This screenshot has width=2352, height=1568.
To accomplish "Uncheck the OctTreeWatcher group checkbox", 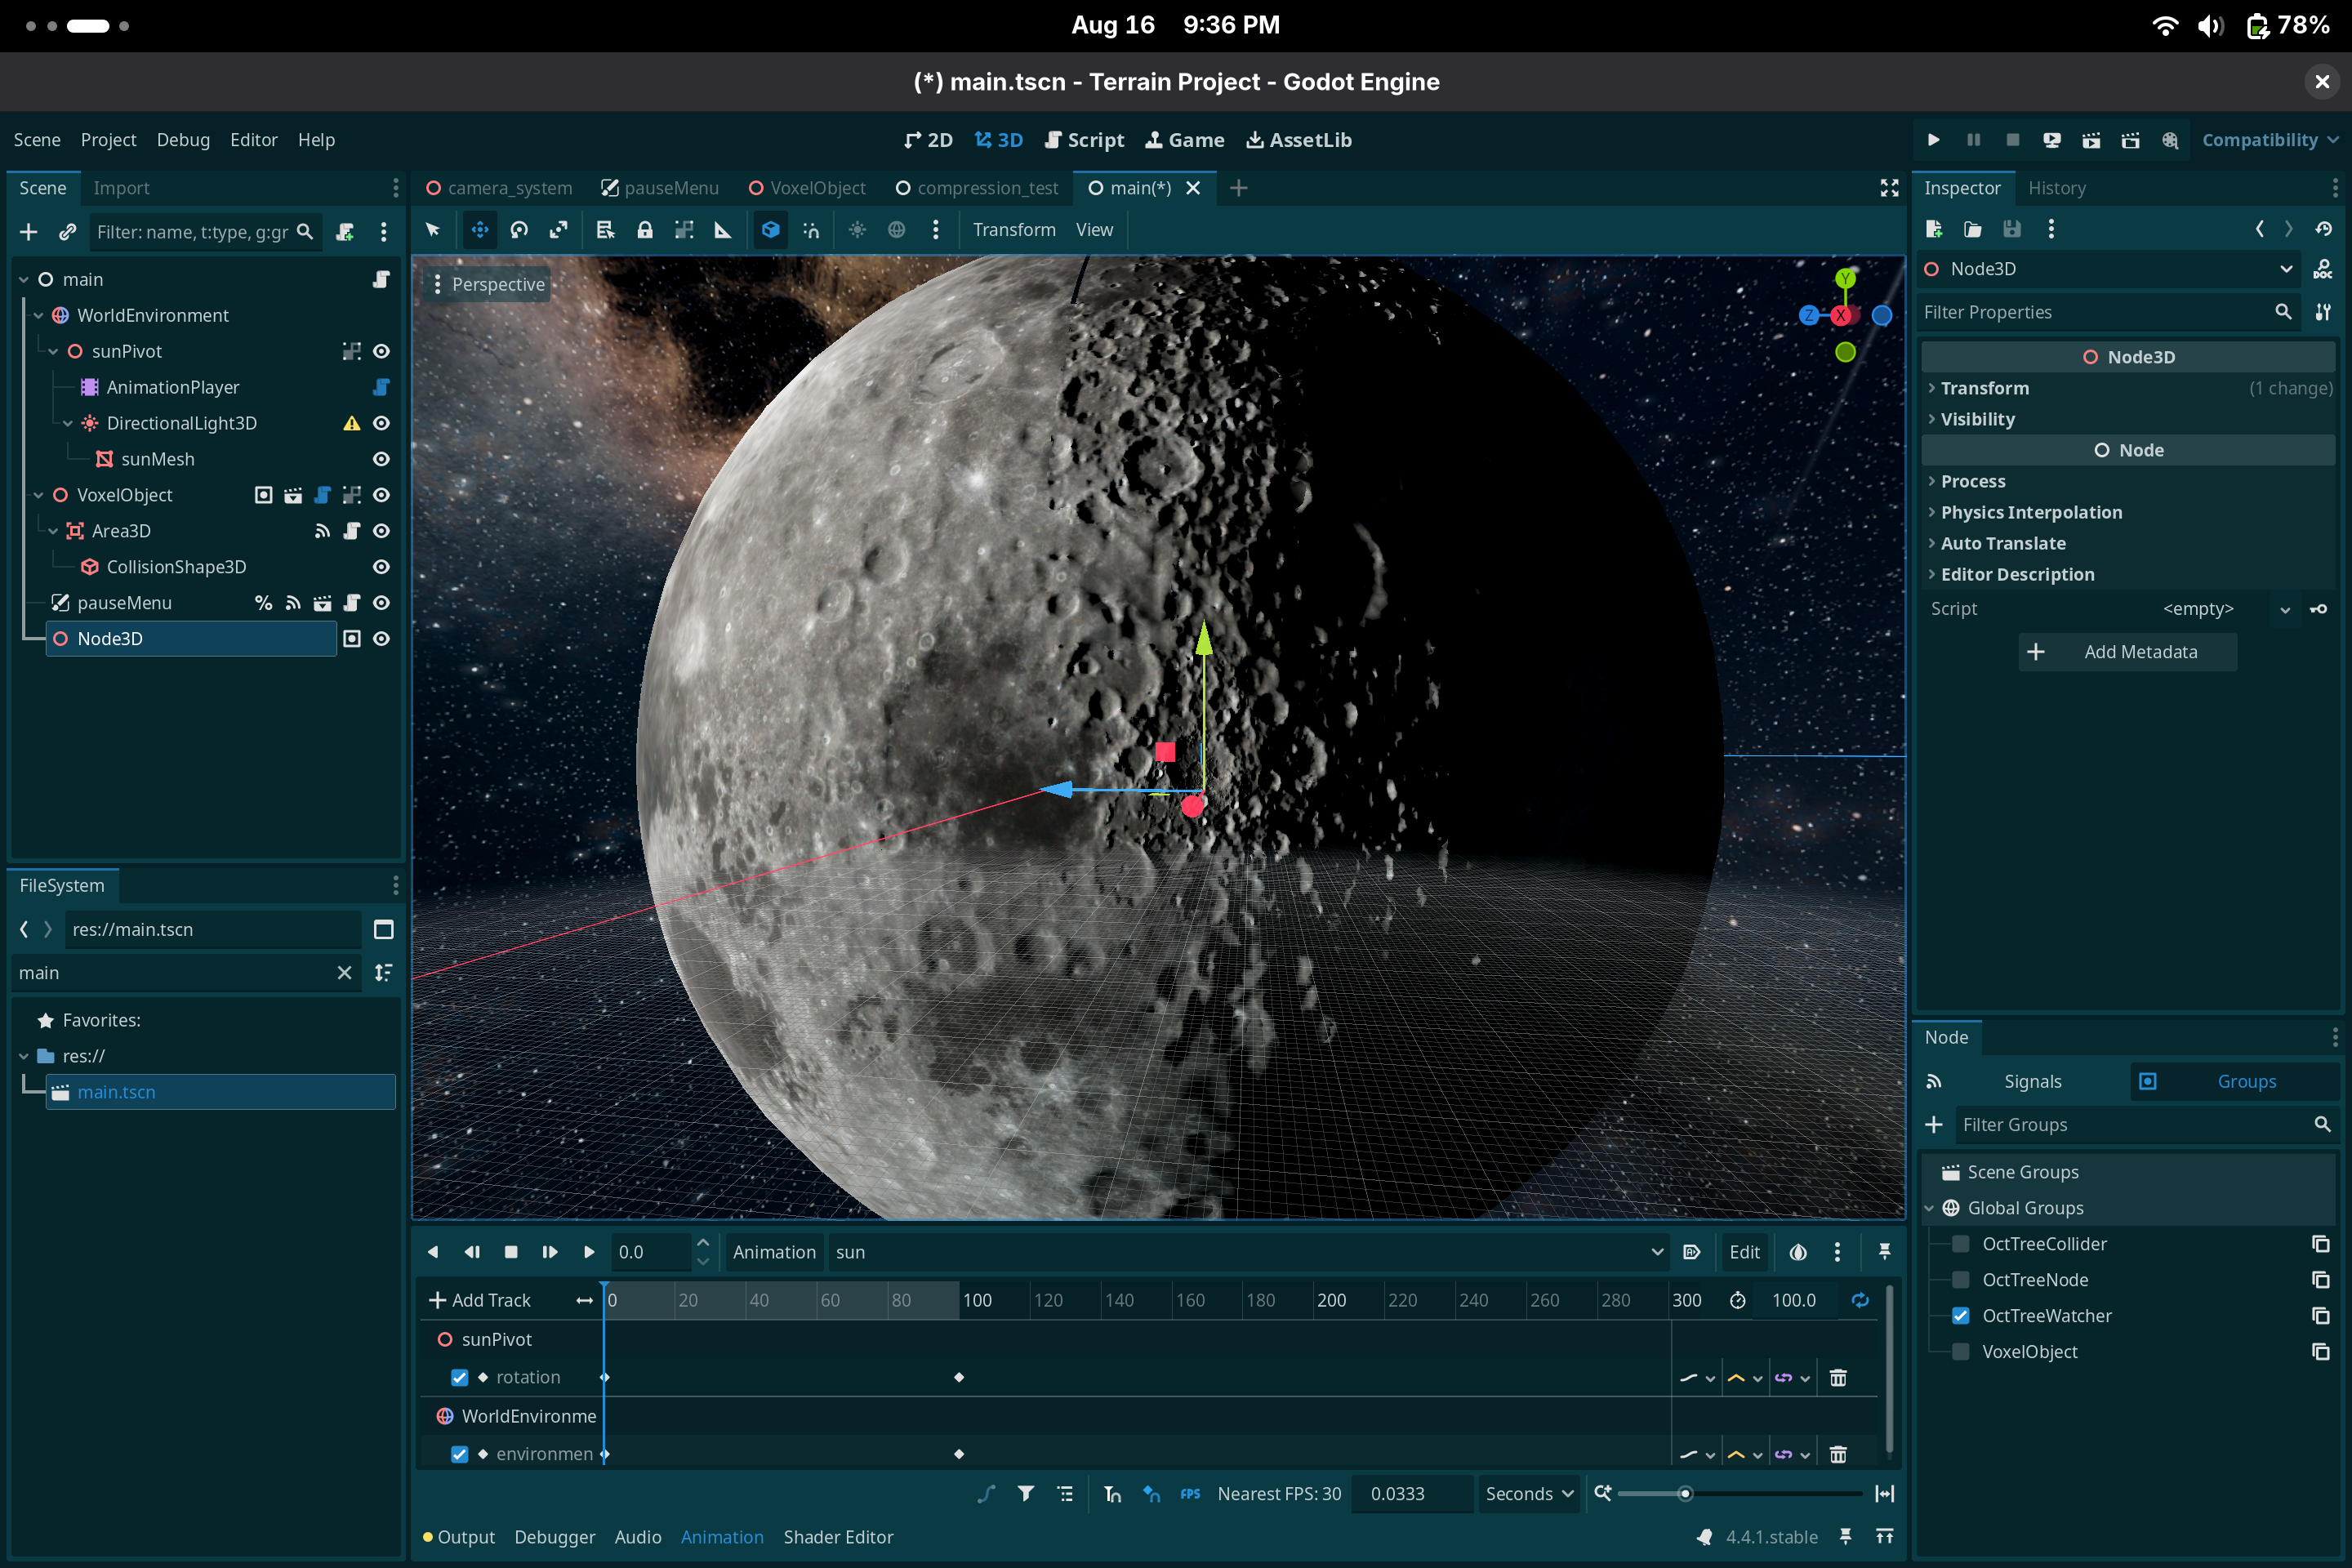I will pos(1960,1316).
